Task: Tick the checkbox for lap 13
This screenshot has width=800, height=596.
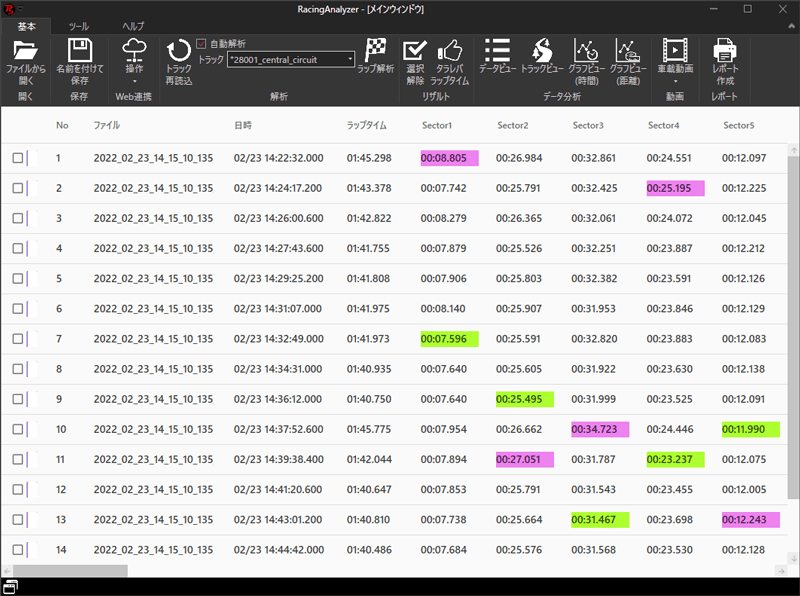Action: pyautogui.click(x=18, y=520)
